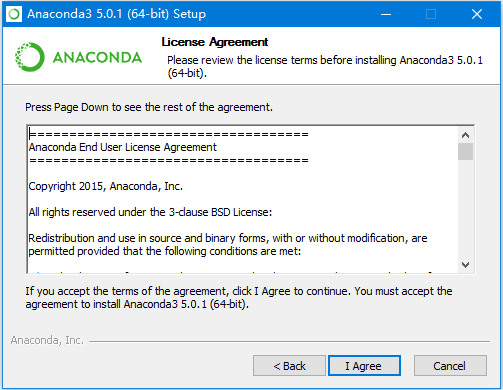Click the license box scroll down arrow
Image resolution: width=503 pixels, height=390 pixels.
tap(465, 265)
